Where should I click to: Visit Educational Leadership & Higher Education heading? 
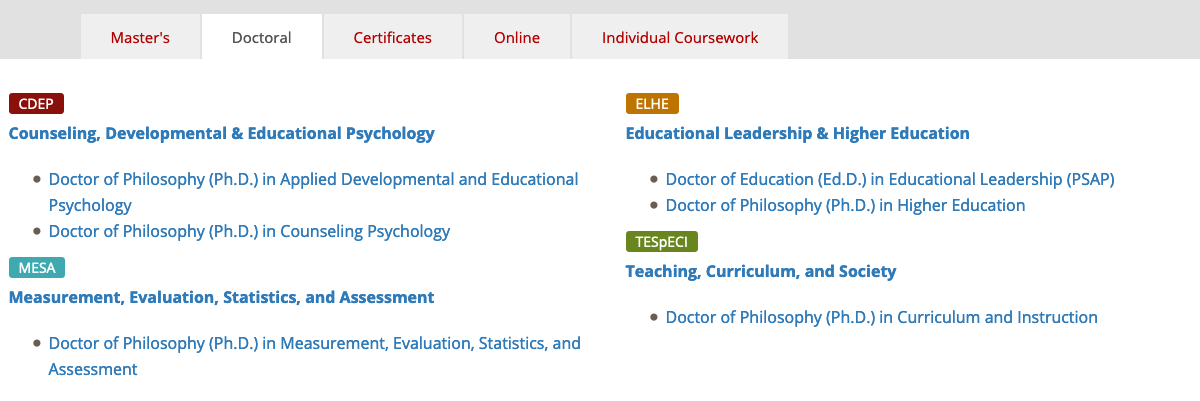tap(797, 133)
